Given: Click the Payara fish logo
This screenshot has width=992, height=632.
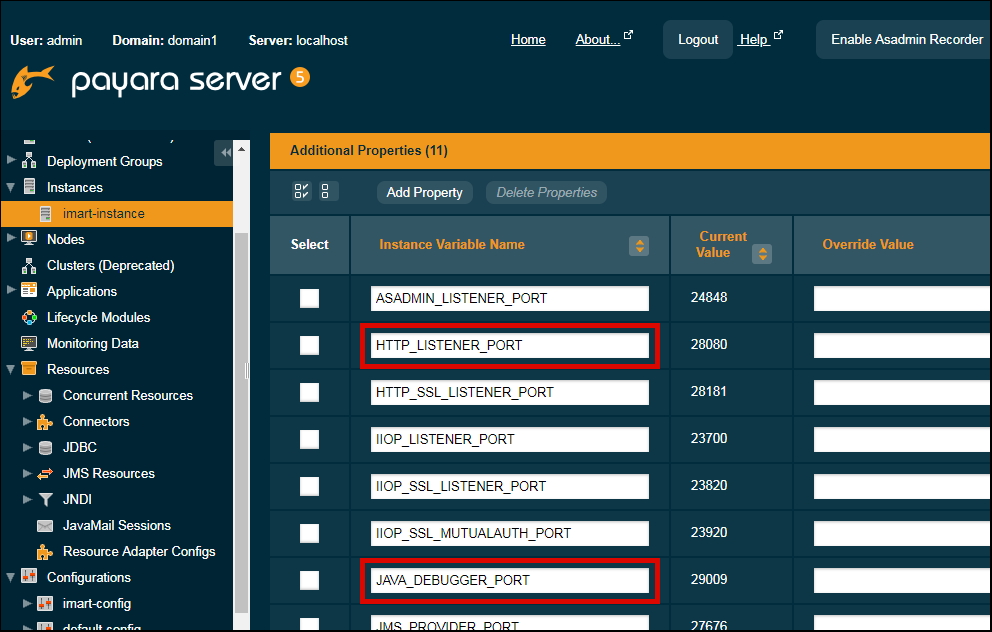Looking at the screenshot, I should [34, 82].
